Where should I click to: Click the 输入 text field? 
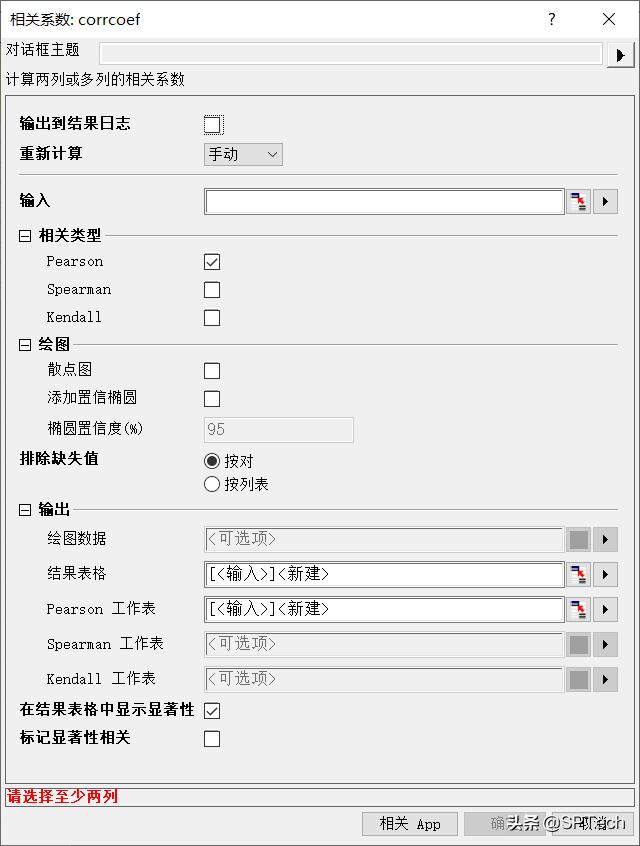384,202
